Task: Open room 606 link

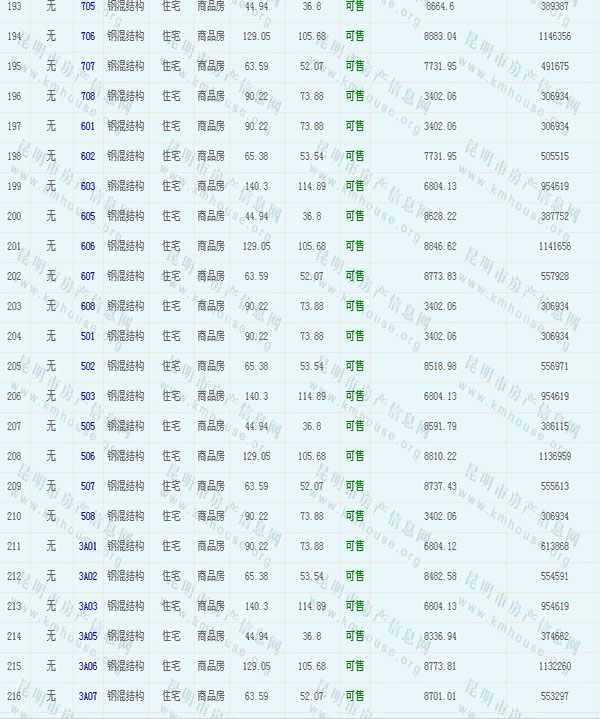Action: pyautogui.click(x=87, y=246)
